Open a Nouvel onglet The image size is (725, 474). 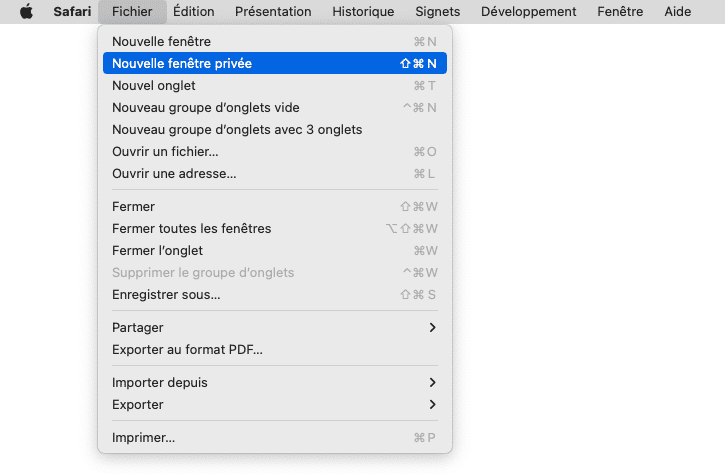click(x=275, y=86)
